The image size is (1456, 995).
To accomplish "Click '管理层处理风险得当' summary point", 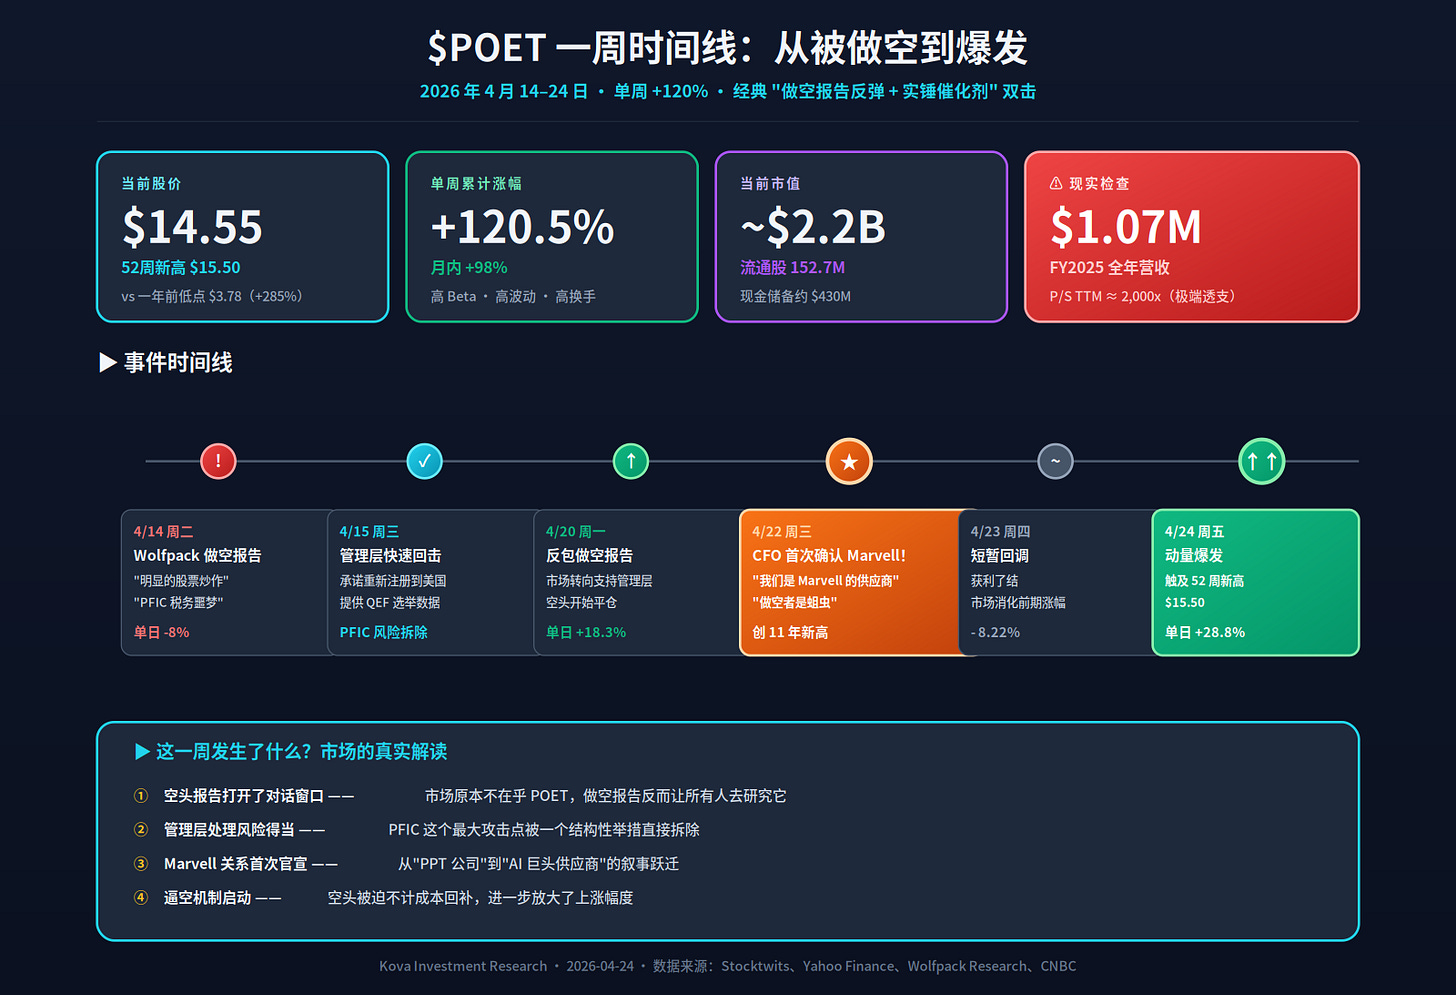I will (x=229, y=830).
